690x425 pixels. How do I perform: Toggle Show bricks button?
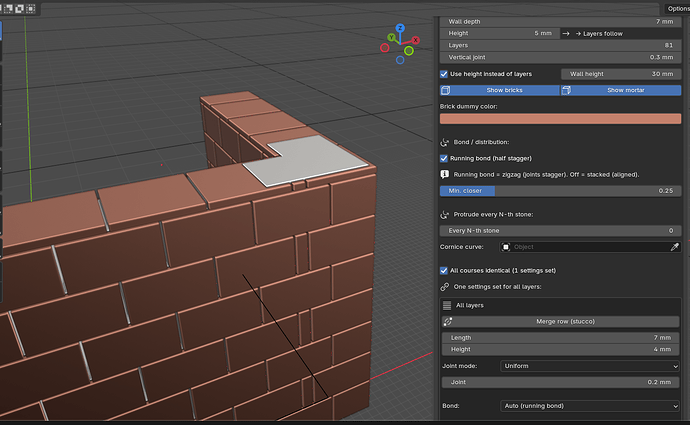coord(500,90)
